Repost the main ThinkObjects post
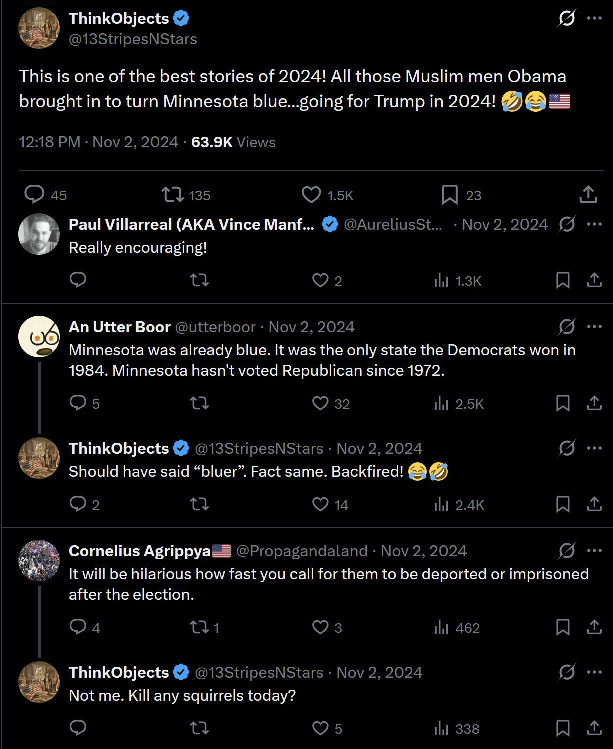Screen dimensions: 613x749 [172, 195]
